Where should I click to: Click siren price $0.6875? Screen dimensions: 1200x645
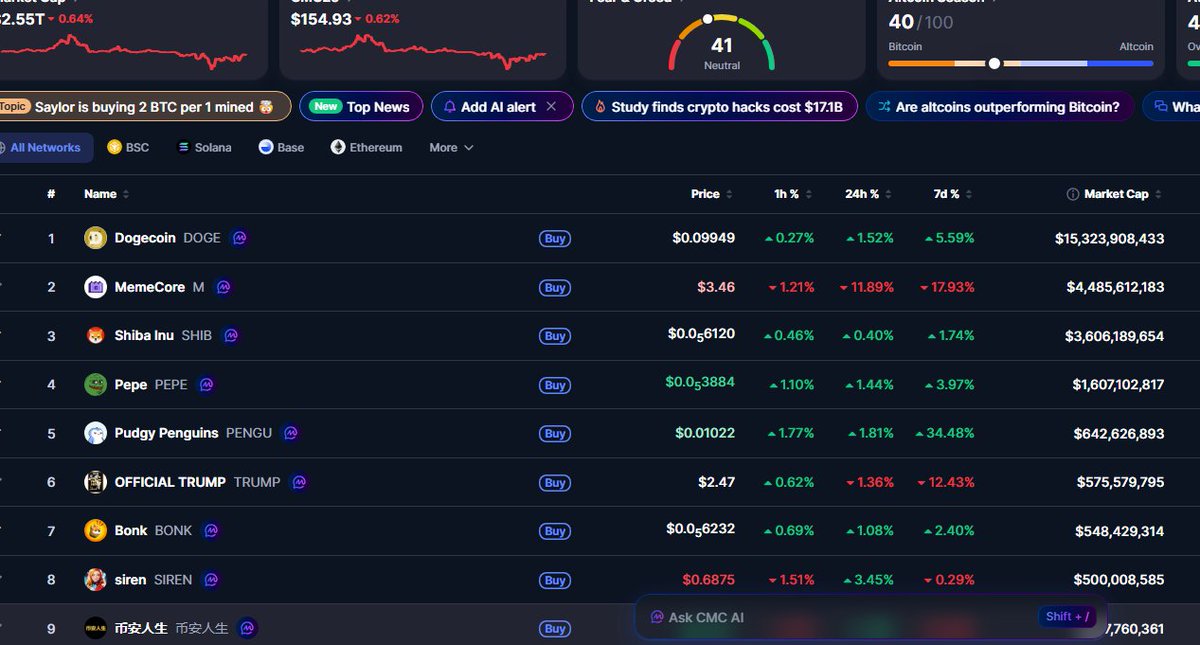(x=709, y=580)
